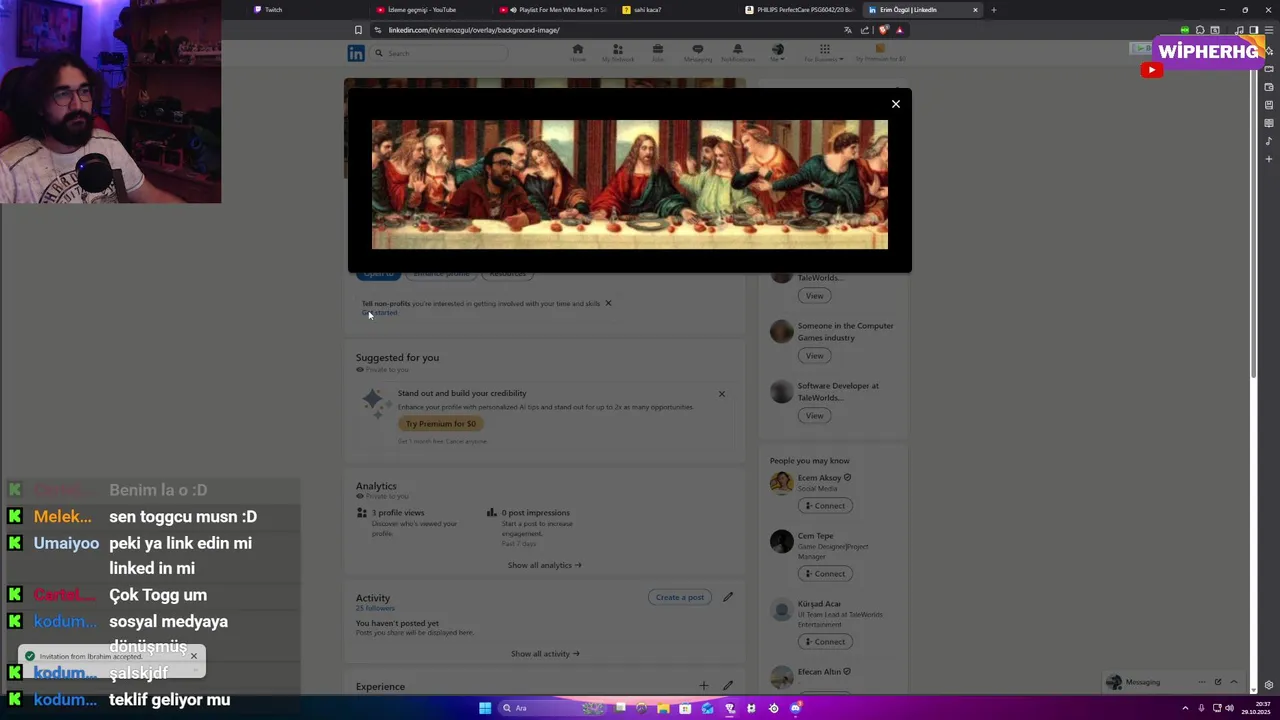The height and width of the screenshot is (720, 1280).
Task: Click the browser address bar URL
Action: click(474, 30)
